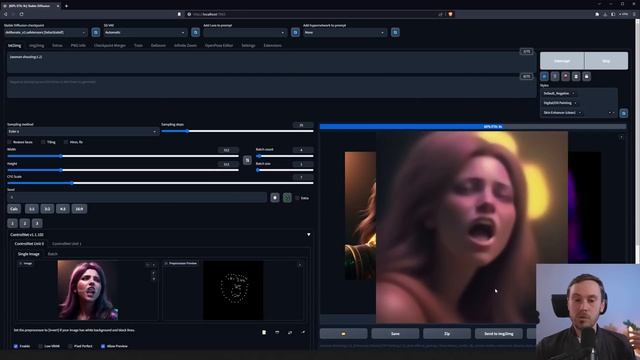This screenshot has height=360, width=640.
Task: Open the Sampling method dropdown
Action: tap(82, 131)
